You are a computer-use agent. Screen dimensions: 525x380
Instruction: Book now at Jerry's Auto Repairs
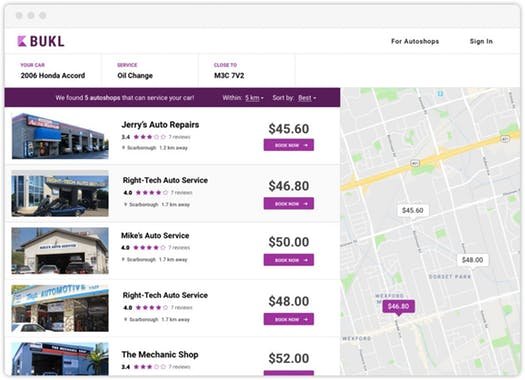pos(289,145)
